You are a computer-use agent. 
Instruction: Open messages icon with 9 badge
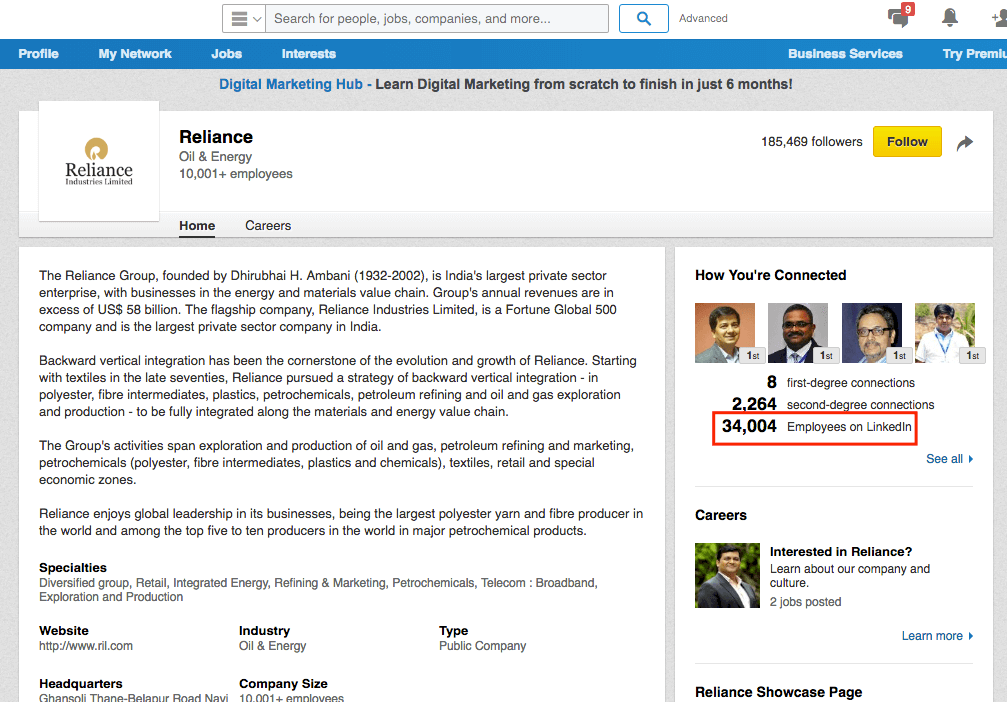[900, 17]
